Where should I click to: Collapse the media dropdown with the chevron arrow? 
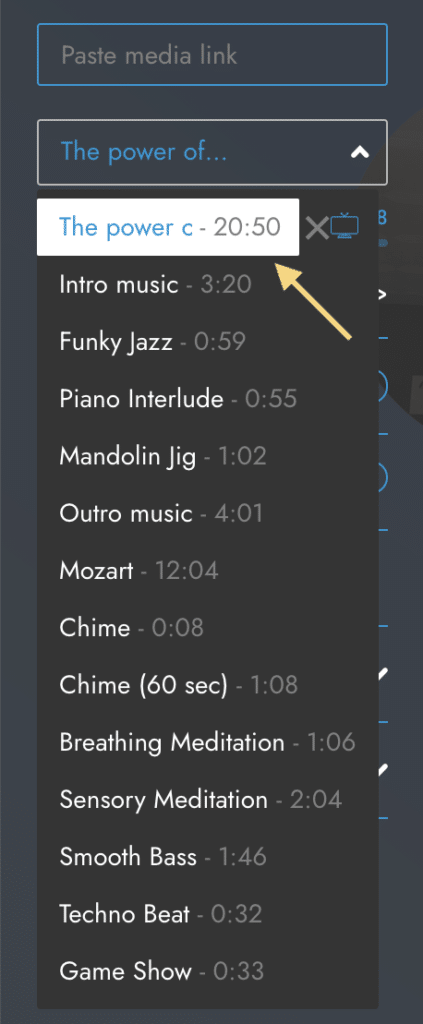[360, 153]
